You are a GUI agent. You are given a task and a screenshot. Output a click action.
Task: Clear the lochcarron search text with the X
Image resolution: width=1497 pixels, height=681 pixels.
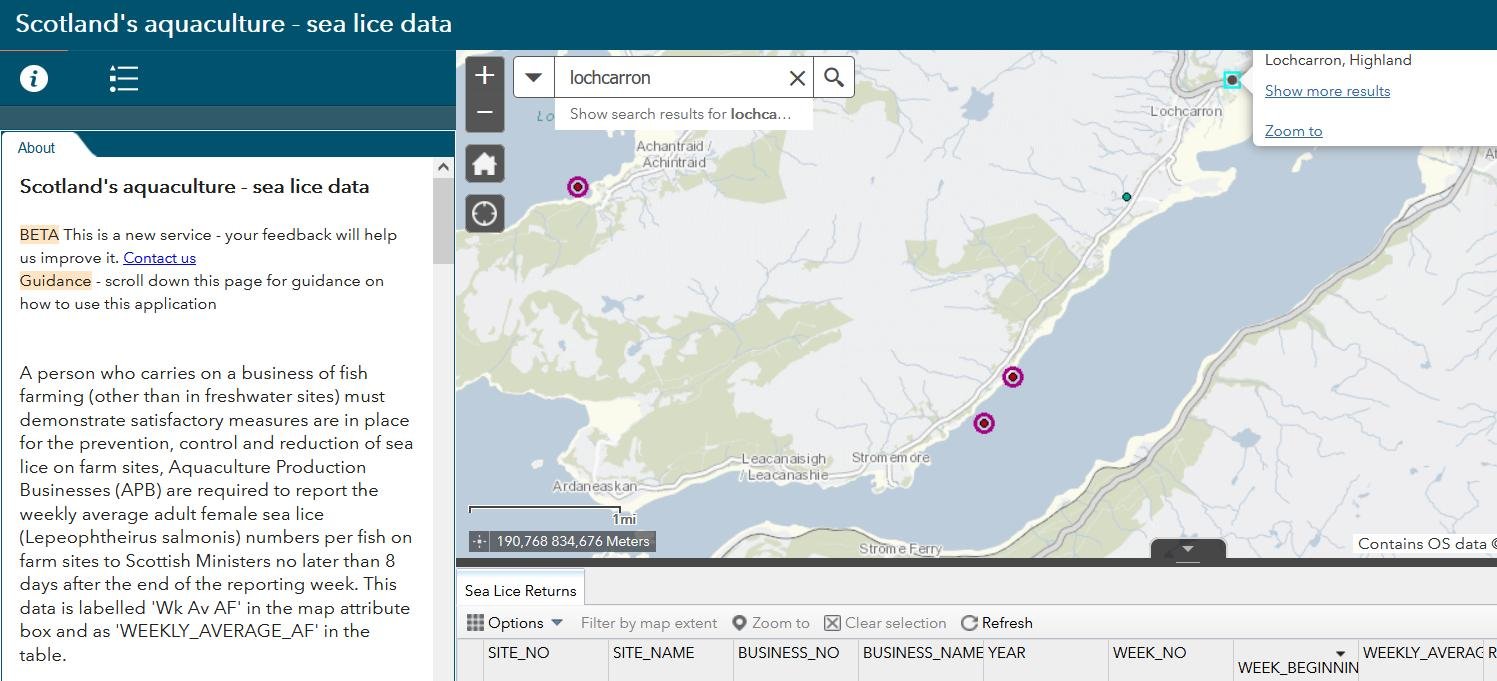coord(797,77)
